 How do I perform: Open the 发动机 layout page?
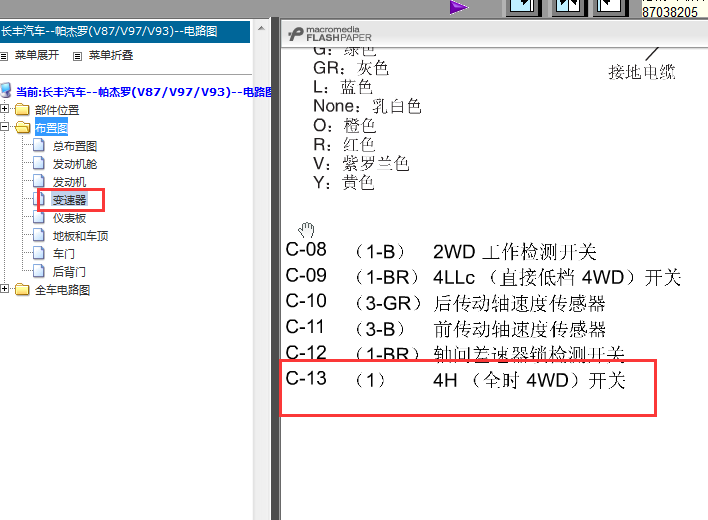point(69,182)
